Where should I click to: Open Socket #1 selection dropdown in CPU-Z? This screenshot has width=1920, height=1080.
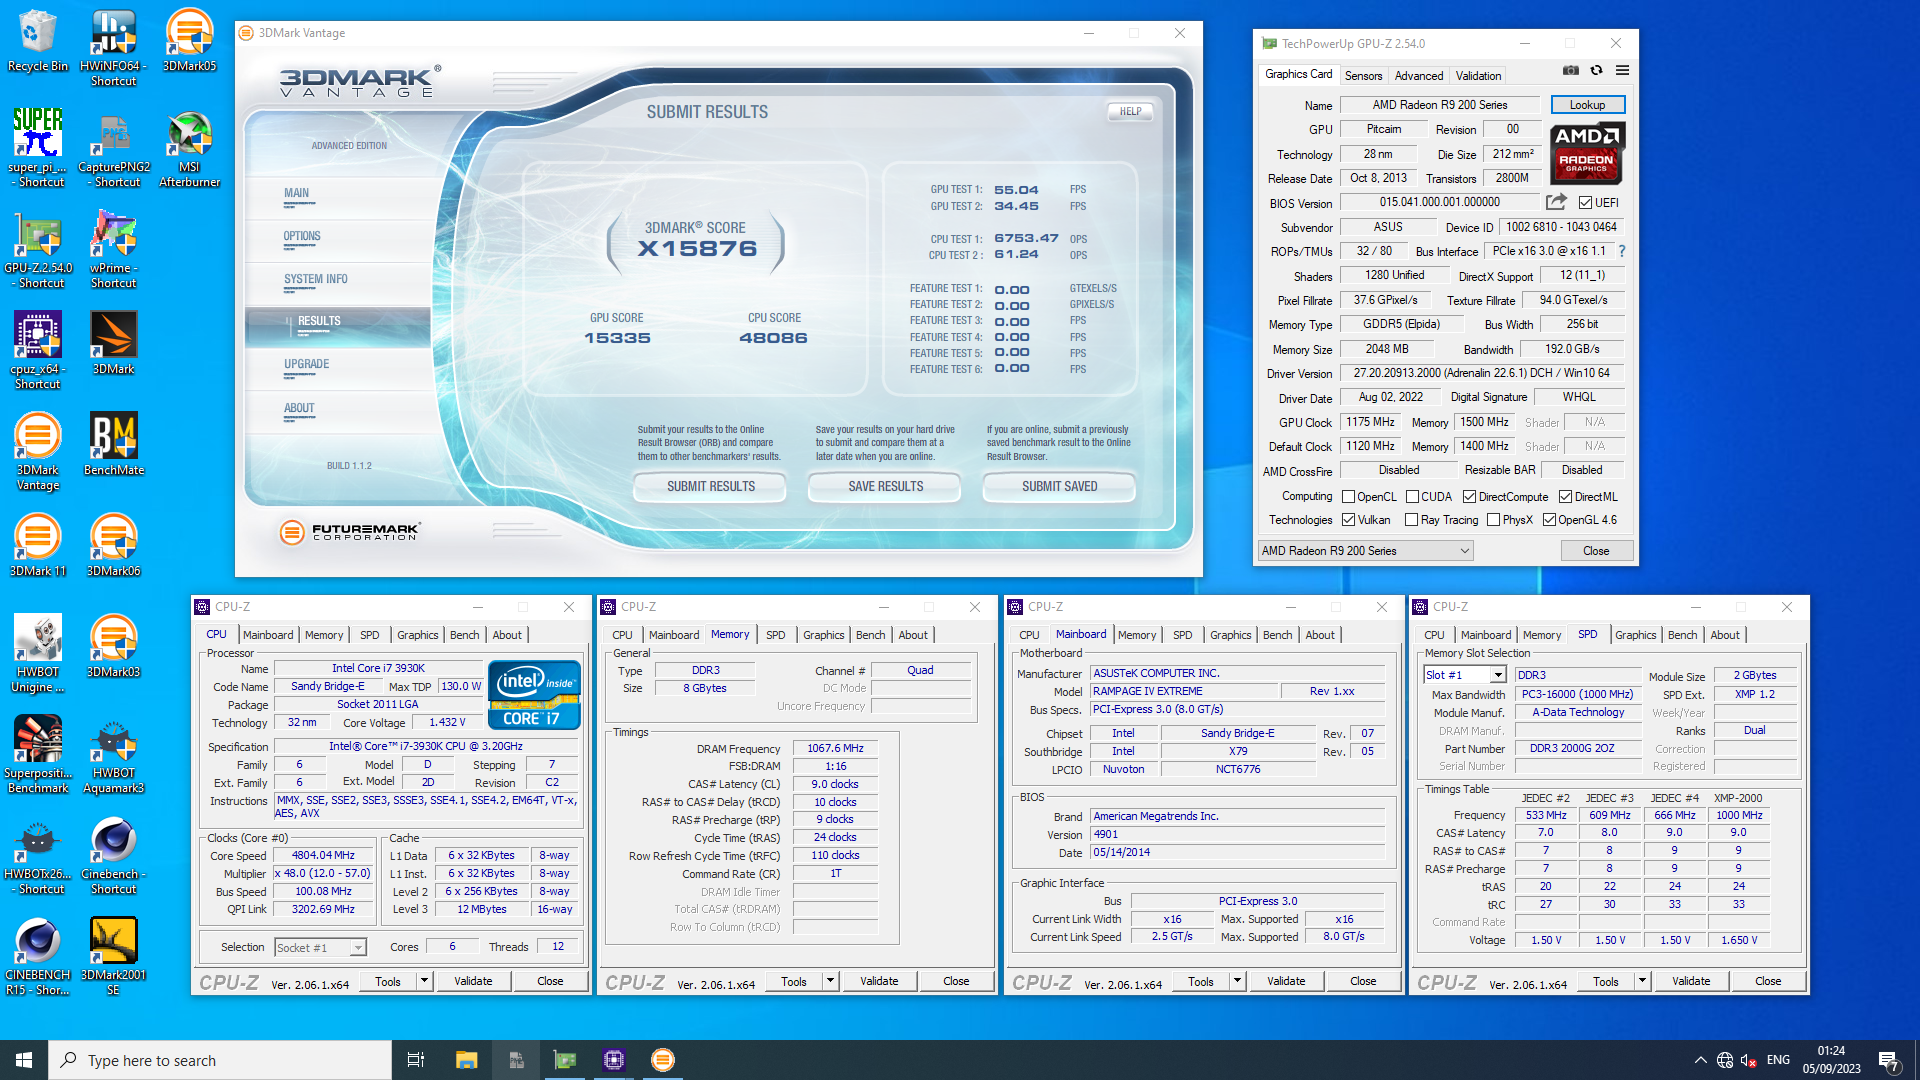coord(320,947)
